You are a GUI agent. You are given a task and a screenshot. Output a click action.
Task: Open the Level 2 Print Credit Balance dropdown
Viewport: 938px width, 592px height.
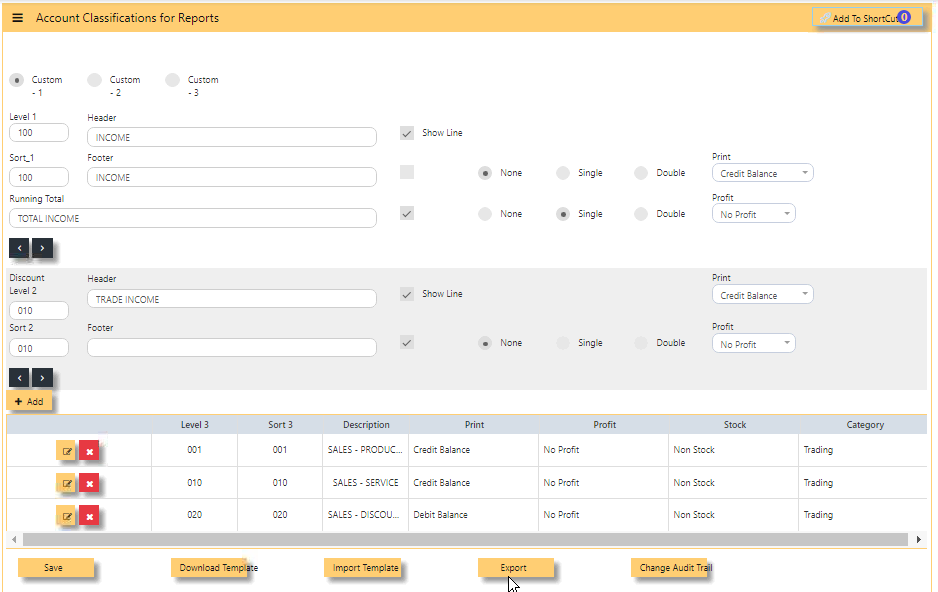762,294
